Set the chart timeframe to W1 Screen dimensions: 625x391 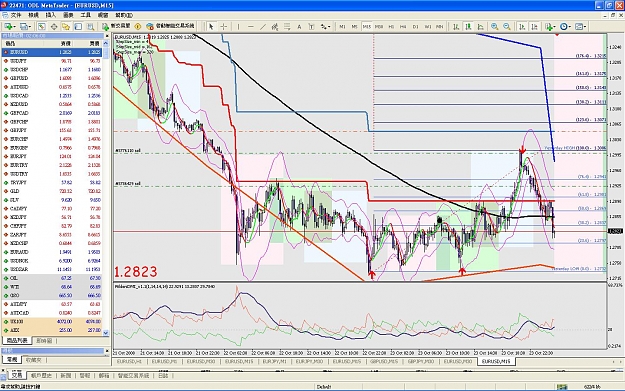pos(428,27)
